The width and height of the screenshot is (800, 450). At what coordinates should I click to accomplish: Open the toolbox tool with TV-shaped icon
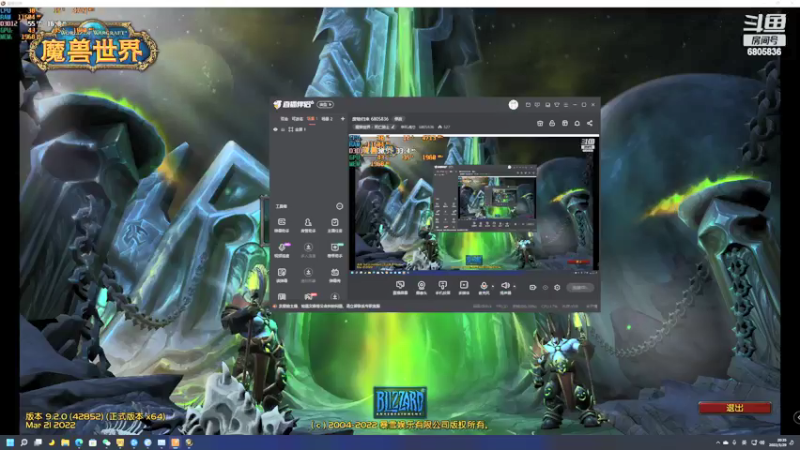335,274
